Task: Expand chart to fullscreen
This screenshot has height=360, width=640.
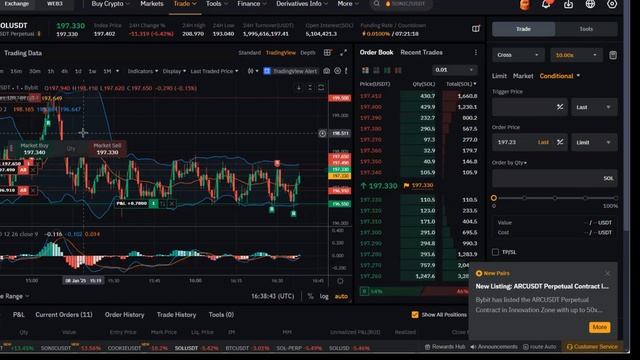Action: pyautogui.click(x=344, y=53)
